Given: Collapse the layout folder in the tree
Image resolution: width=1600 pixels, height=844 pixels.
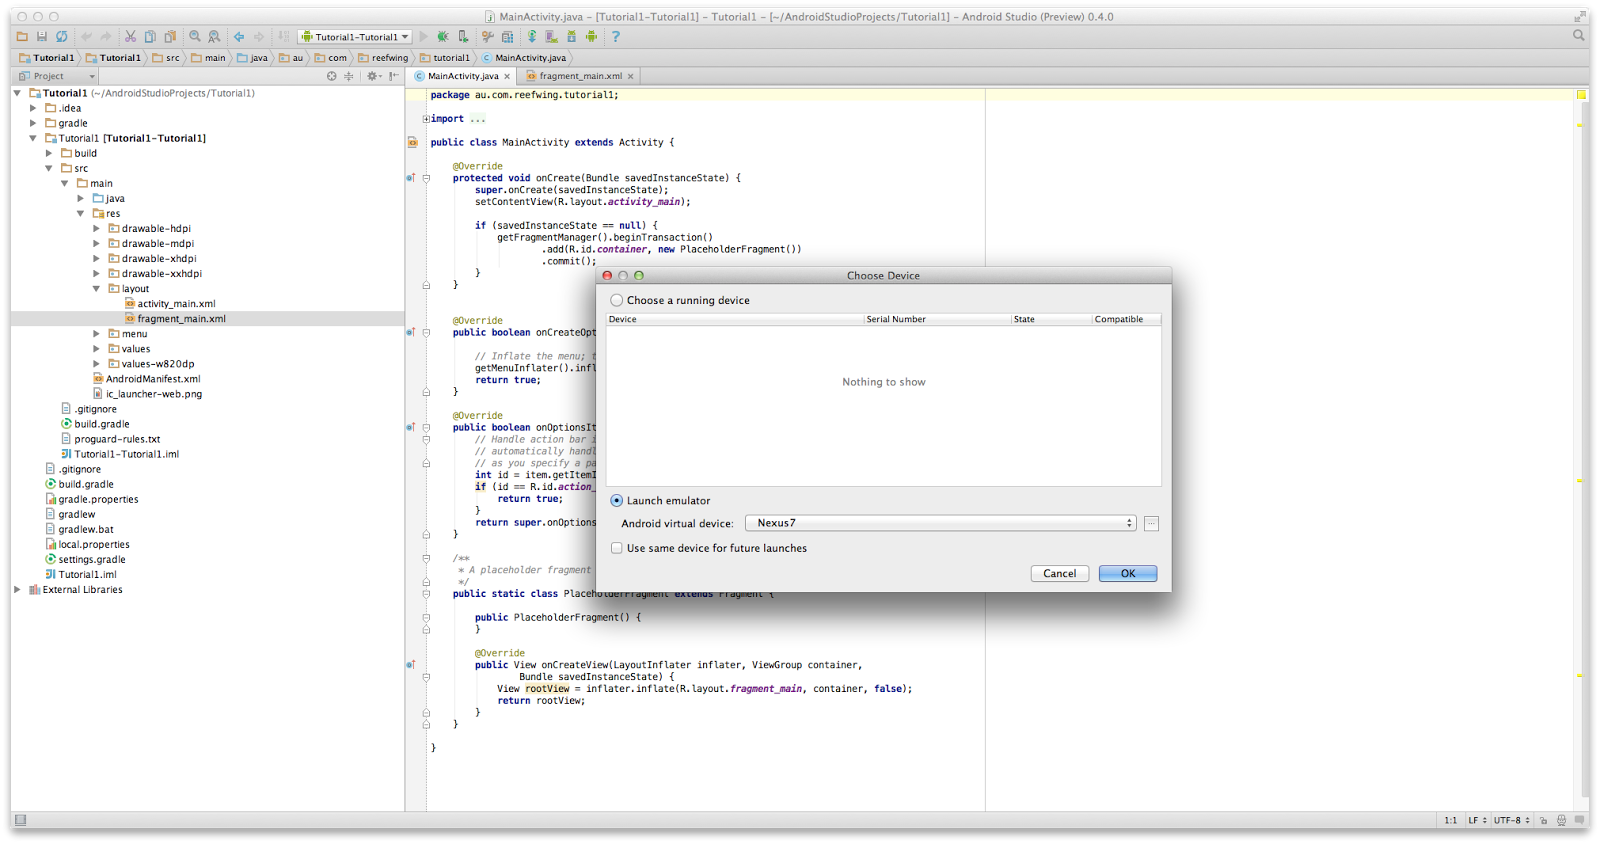Looking at the screenshot, I should coord(97,288).
